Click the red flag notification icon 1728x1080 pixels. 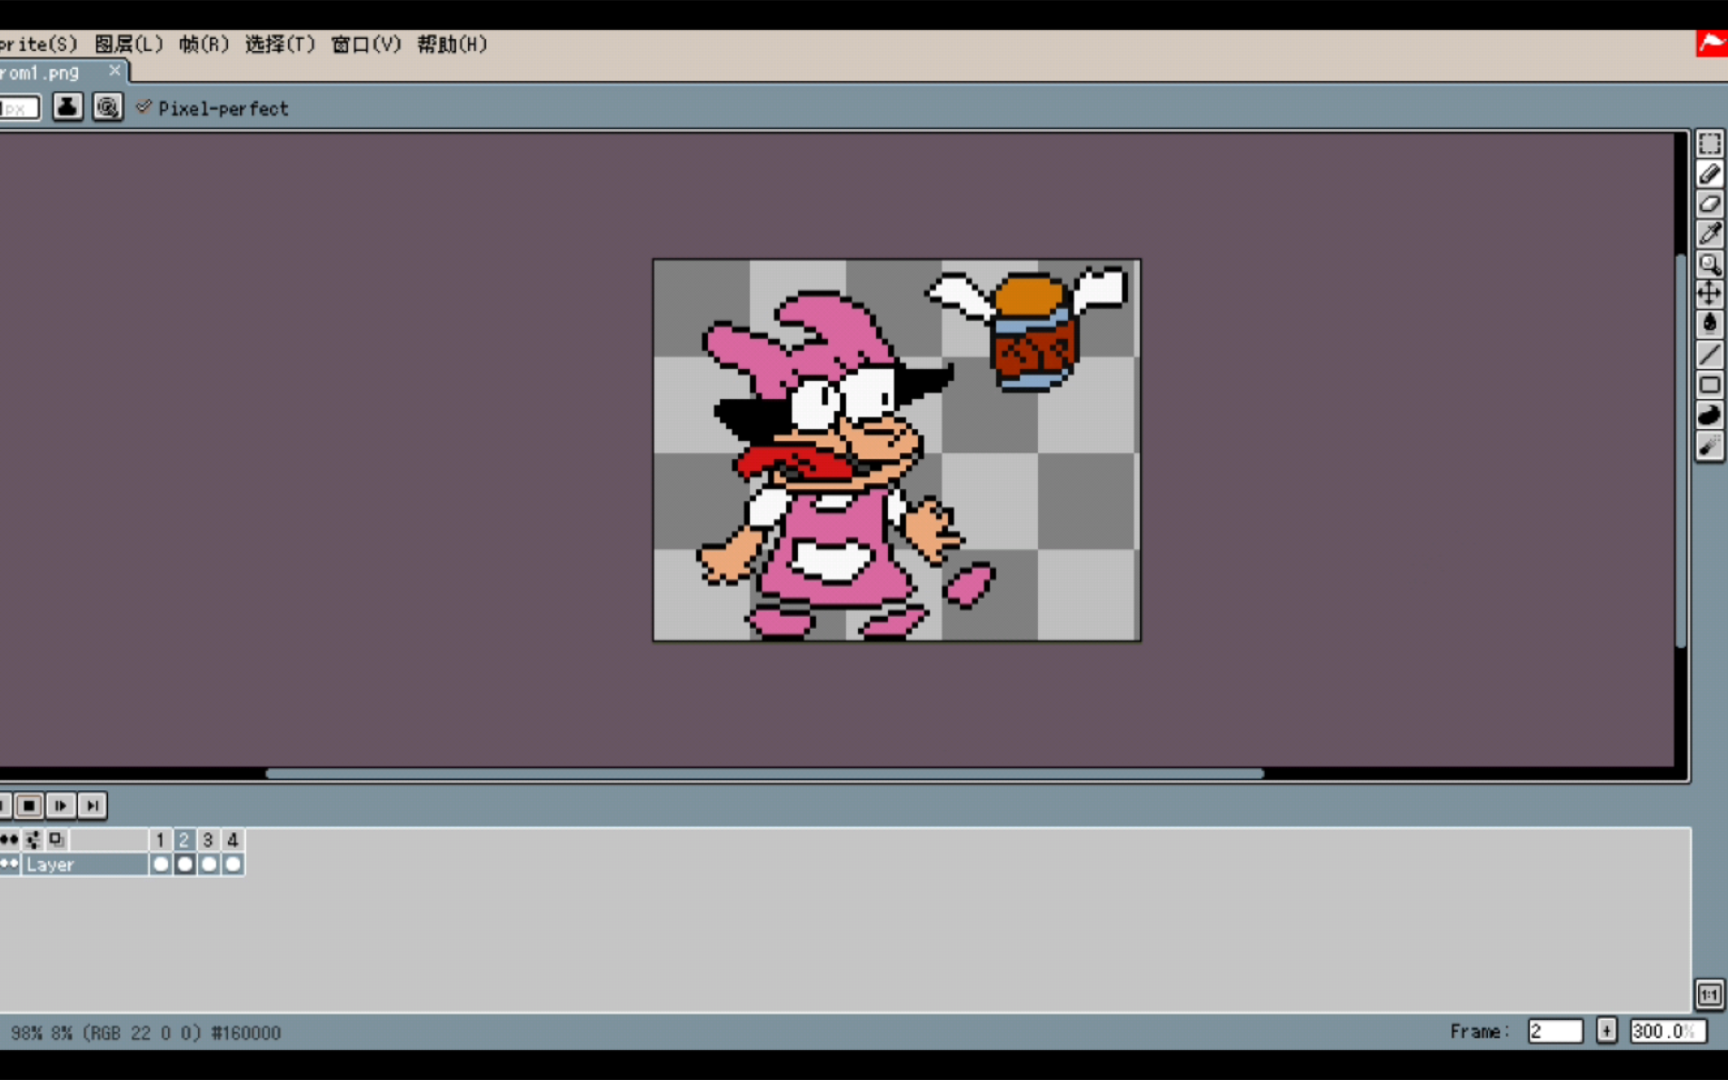1711,44
